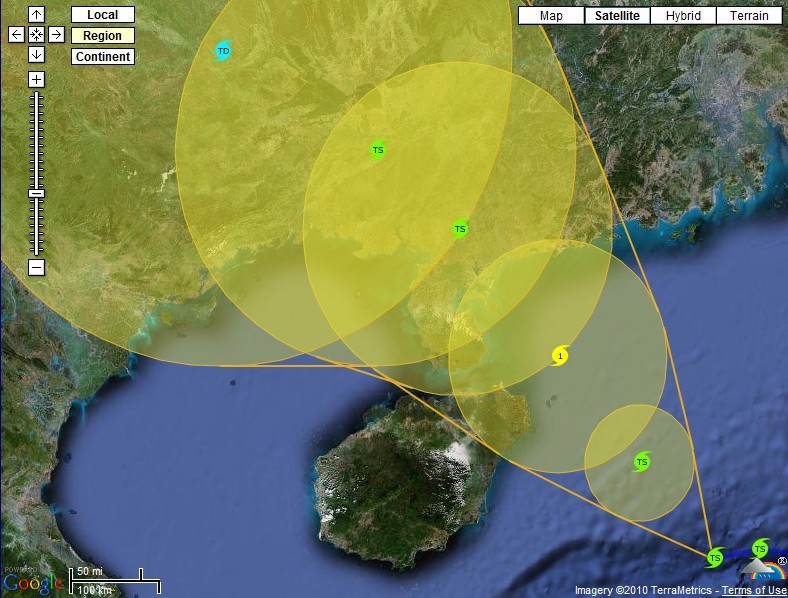Image resolution: width=788 pixels, height=598 pixels.
Task: Pan the map up with arrow
Action: click(36, 15)
